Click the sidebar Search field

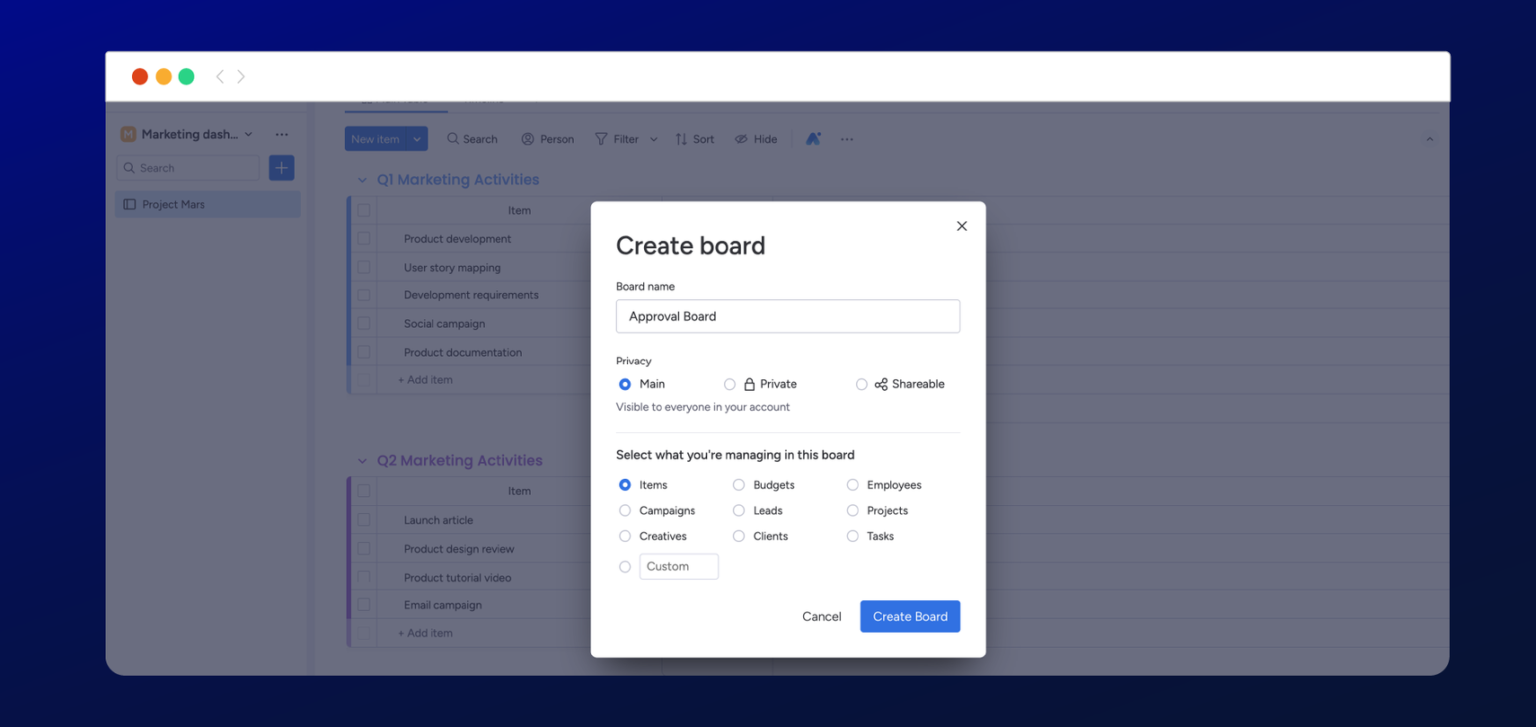pyautogui.click(x=188, y=168)
